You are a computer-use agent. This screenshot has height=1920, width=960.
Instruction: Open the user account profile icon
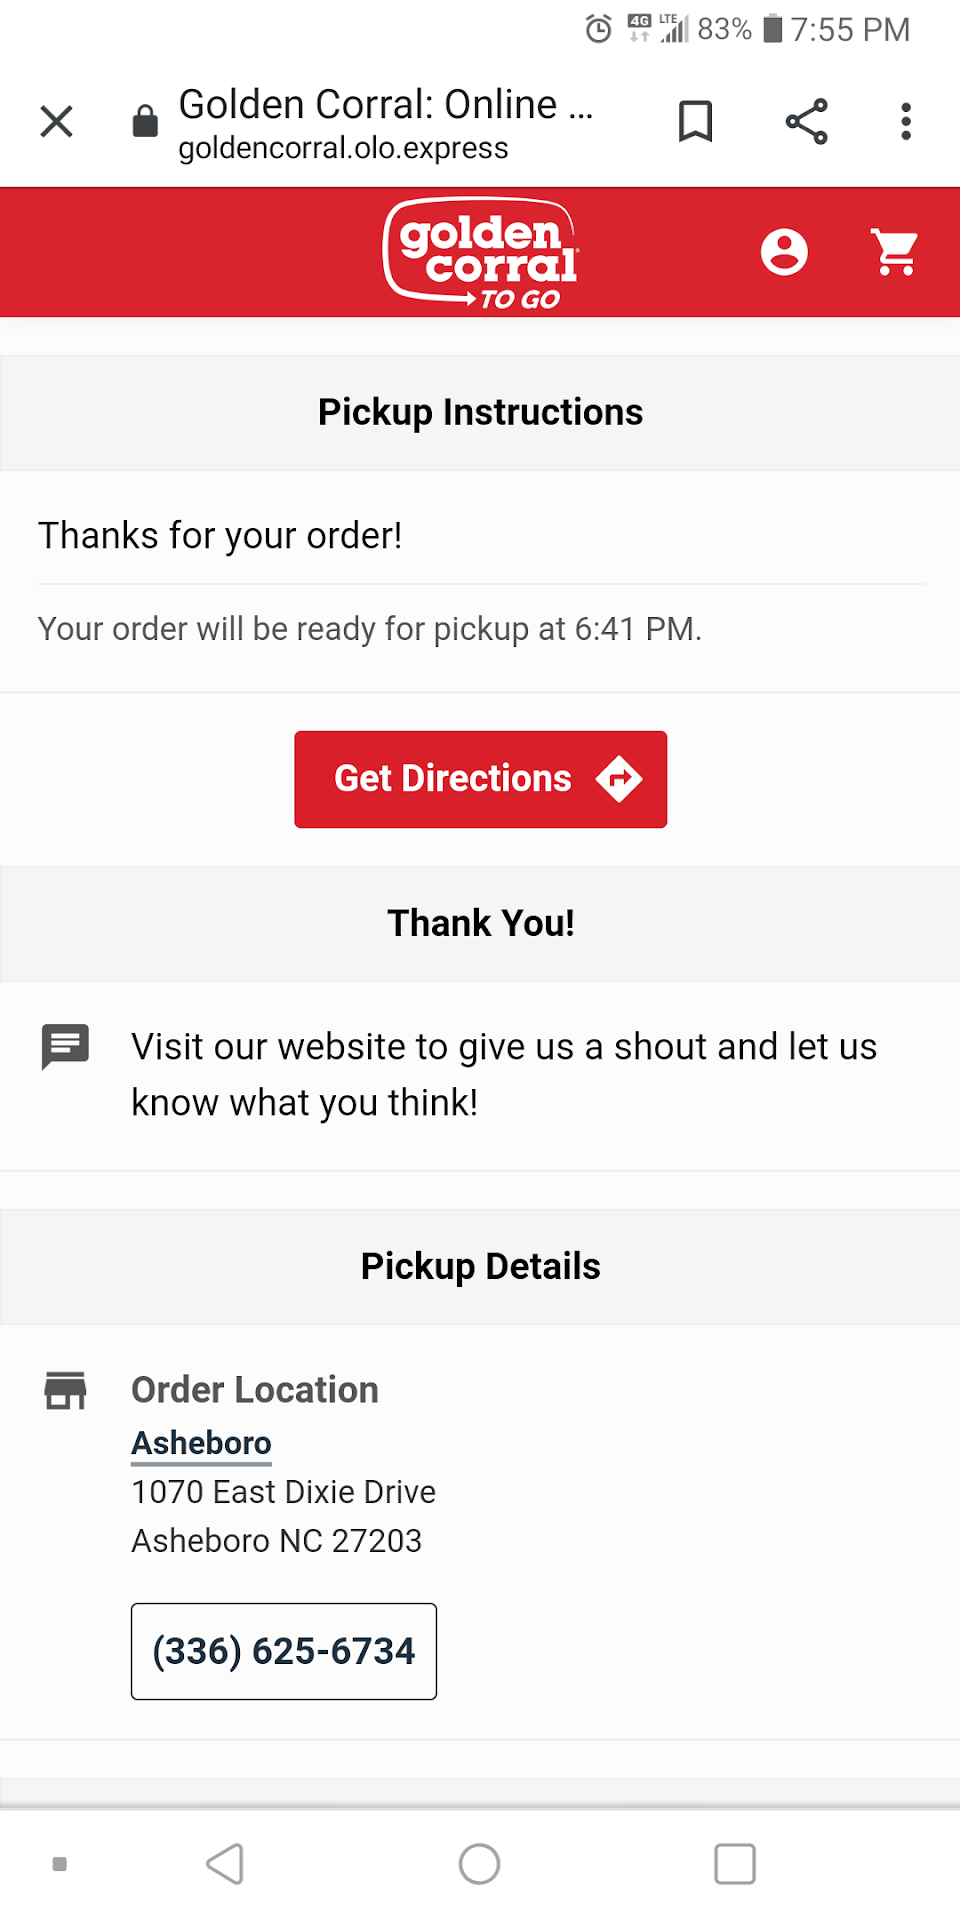pos(784,252)
